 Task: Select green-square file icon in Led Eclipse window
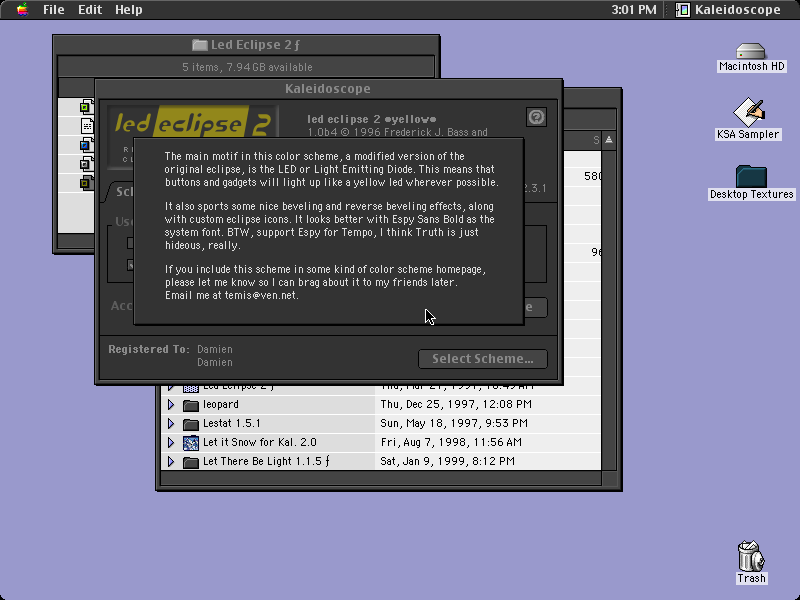point(86,107)
